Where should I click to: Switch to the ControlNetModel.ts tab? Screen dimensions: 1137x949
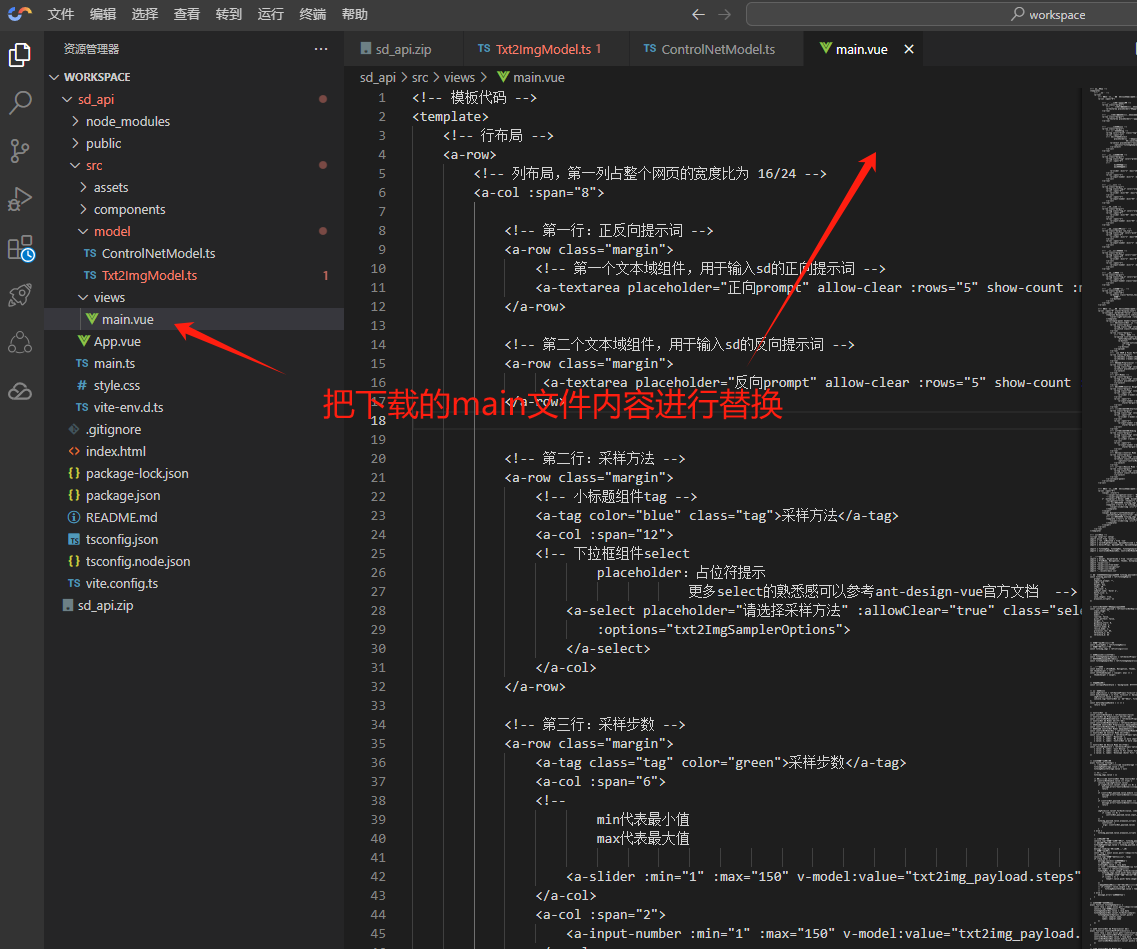pyautogui.click(x=717, y=49)
